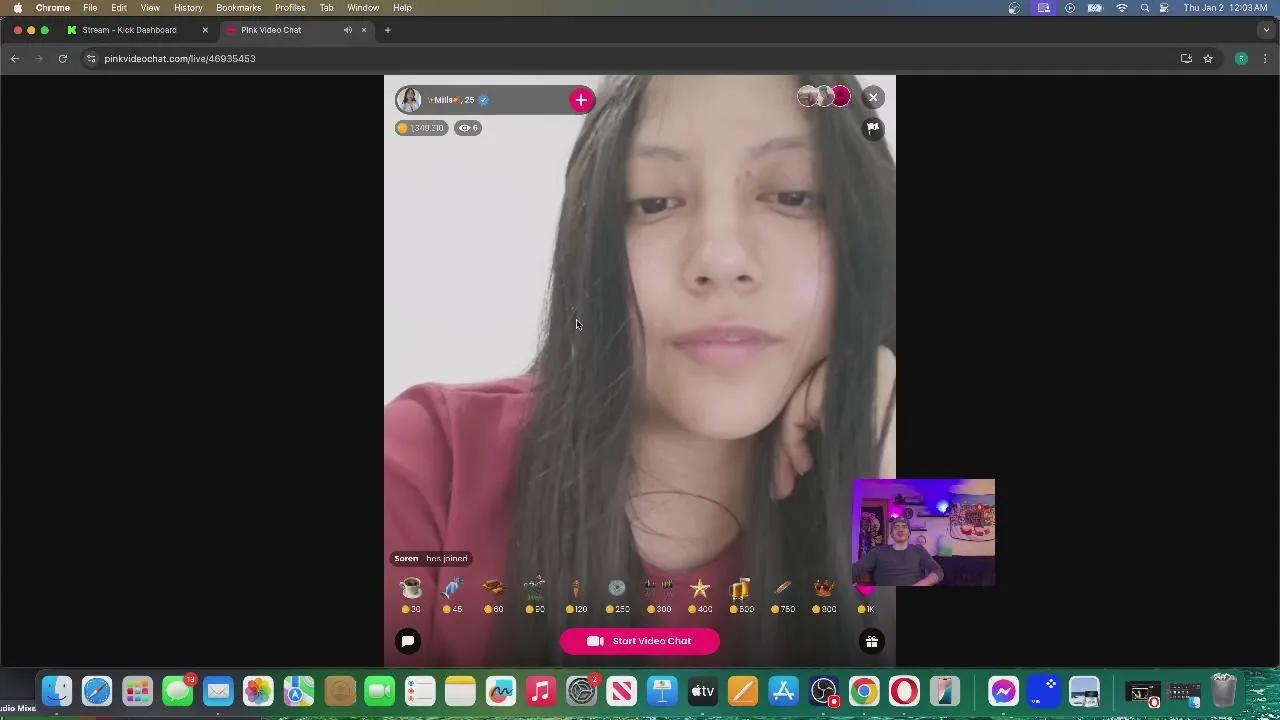Report stream with the flag icon
Image resolution: width=1280 pixels, height=720 pixels.
[x=873, y=128]
